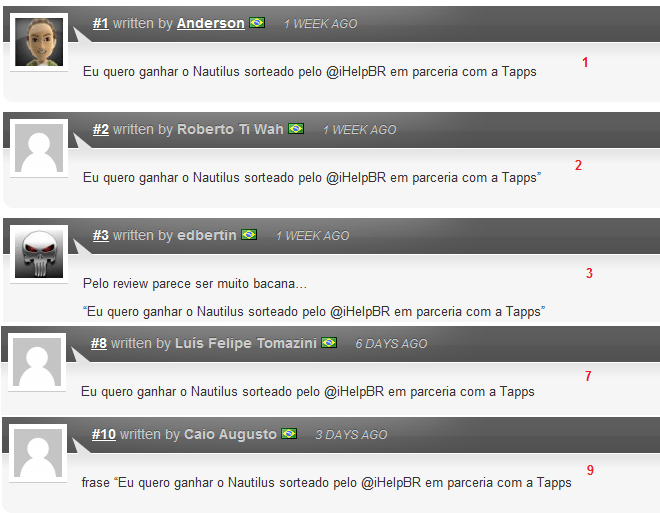Open the #2 comment permalink
This screenshot has height=513, width=660.
[101, 129]
